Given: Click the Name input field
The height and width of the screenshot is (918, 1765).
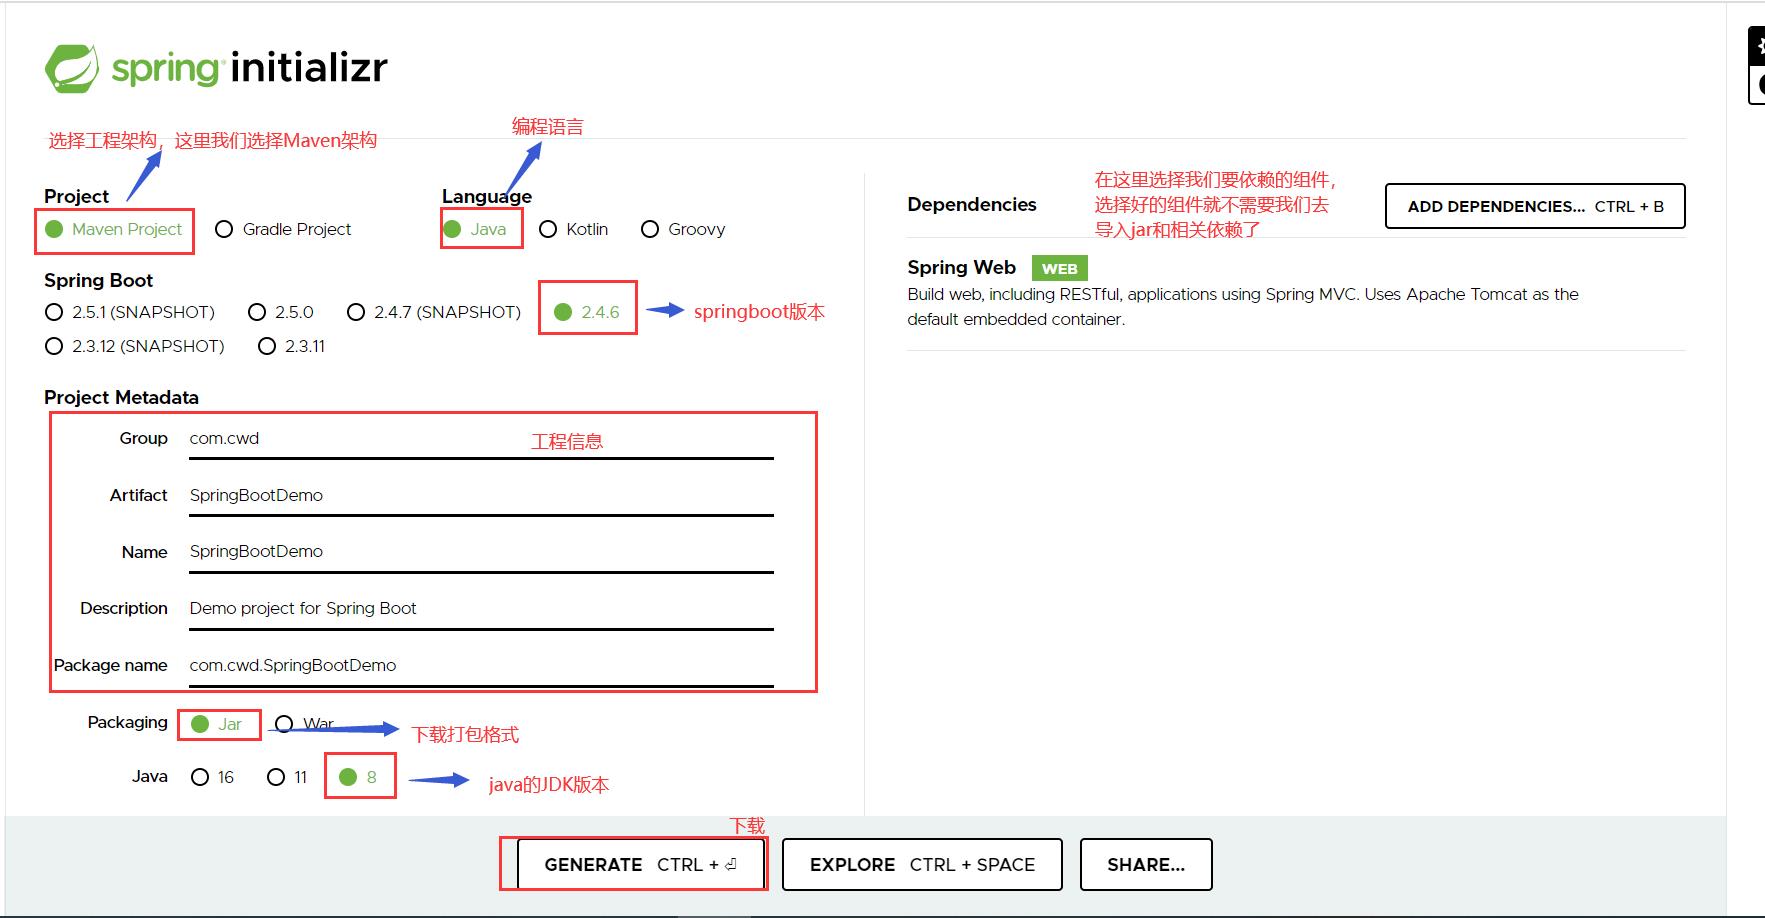Looking at the screenshot, I should 481,552.
